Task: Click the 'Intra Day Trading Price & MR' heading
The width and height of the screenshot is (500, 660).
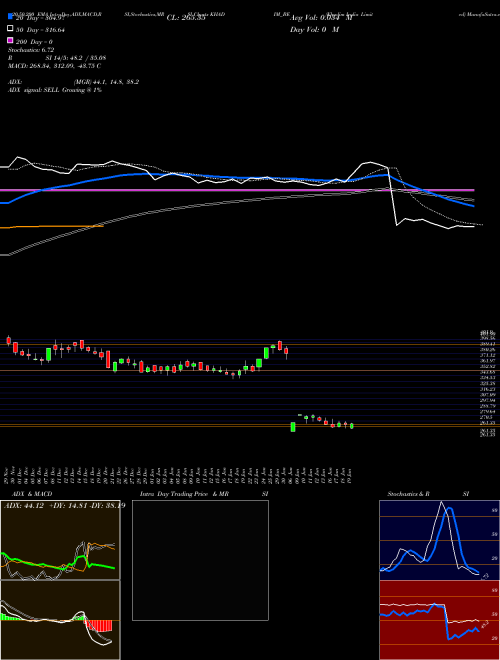Action: [x=184, y=494]
